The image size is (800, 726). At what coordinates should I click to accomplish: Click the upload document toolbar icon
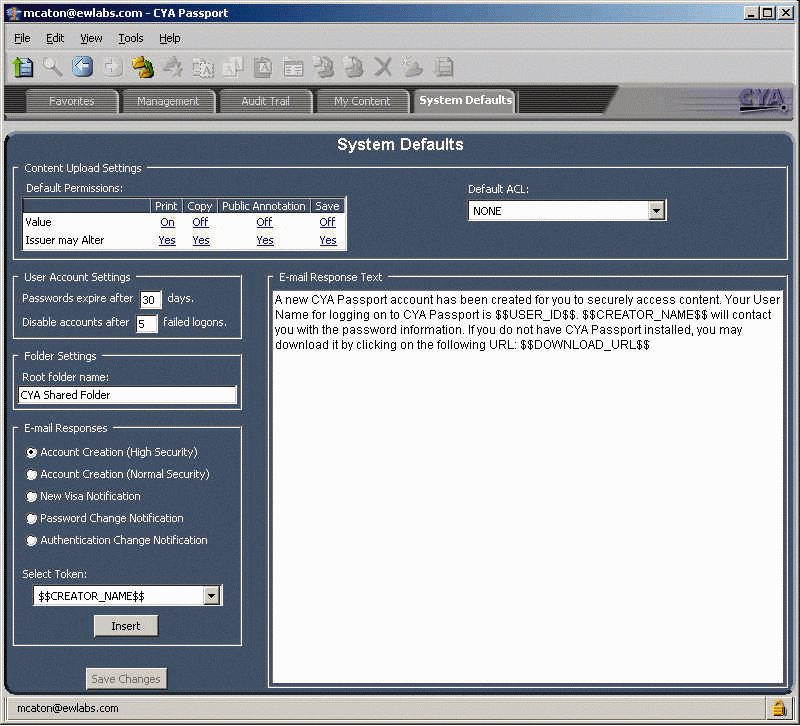[23, 67]
